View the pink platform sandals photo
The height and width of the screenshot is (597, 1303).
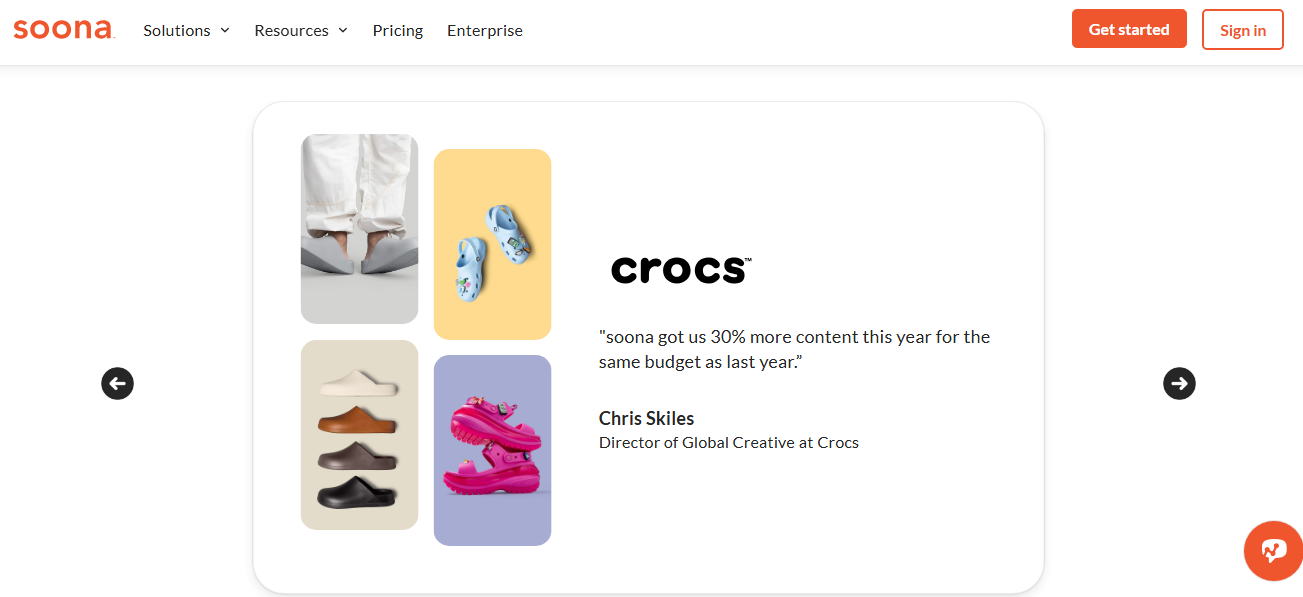pyautogui.click(x=492, y=450)
